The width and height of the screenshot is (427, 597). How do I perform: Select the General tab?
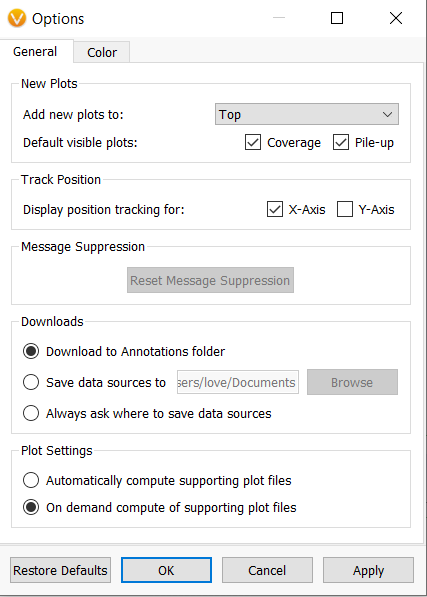35,51
